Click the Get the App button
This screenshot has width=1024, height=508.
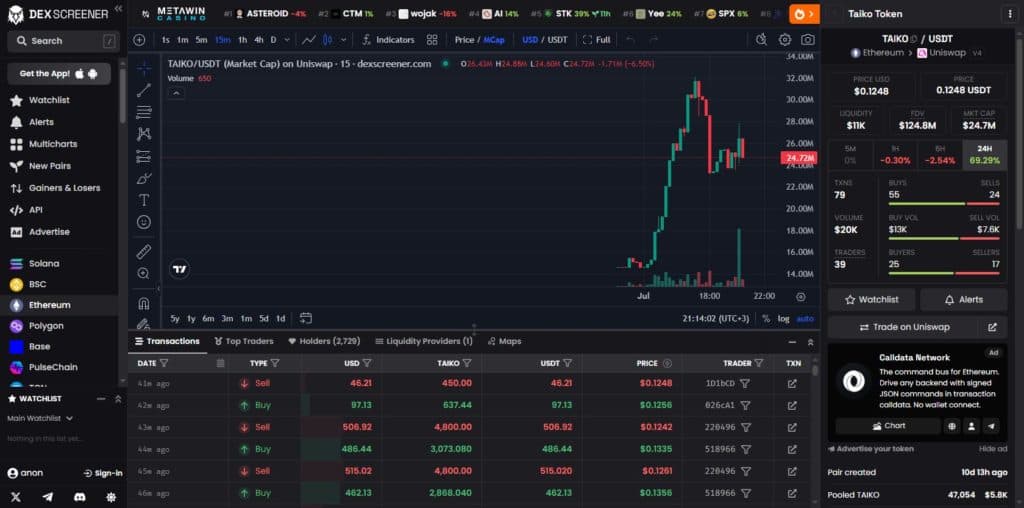pyautogui.click(x=59, y=74)
